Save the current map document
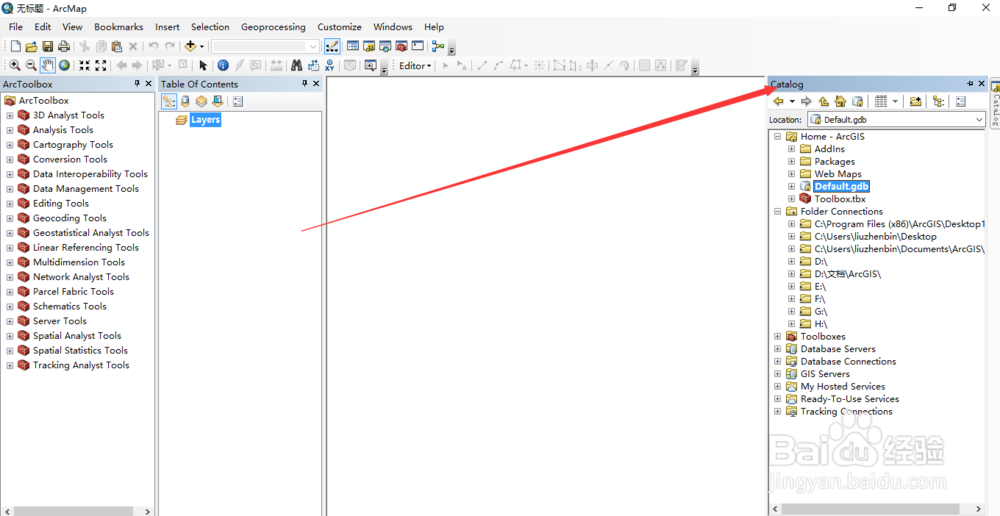Image resolution: width=1000 pixels, height=516 pixels. [48, 46]
